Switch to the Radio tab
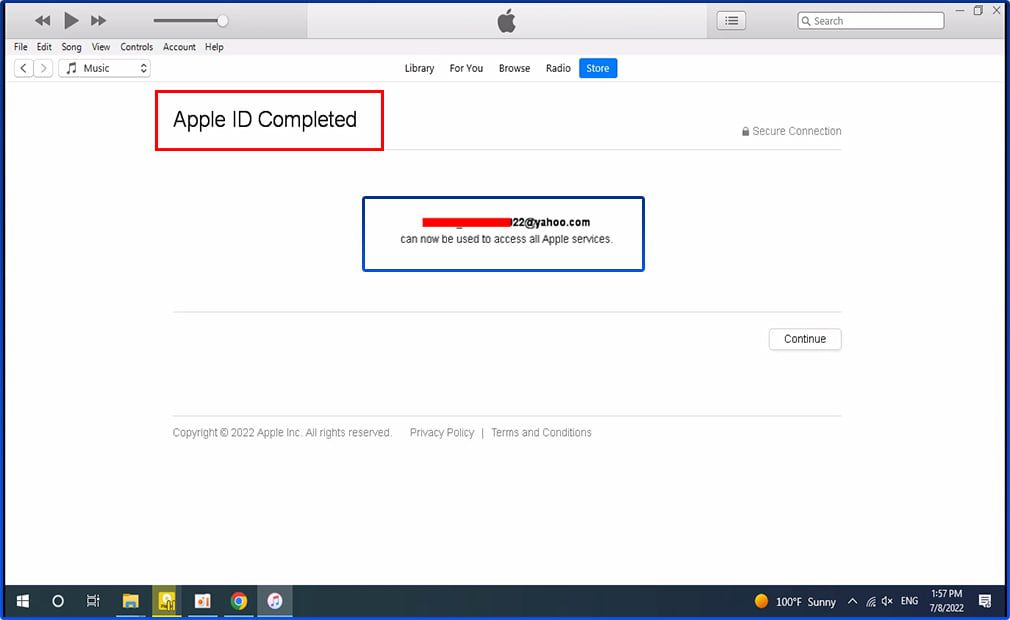 558,68
